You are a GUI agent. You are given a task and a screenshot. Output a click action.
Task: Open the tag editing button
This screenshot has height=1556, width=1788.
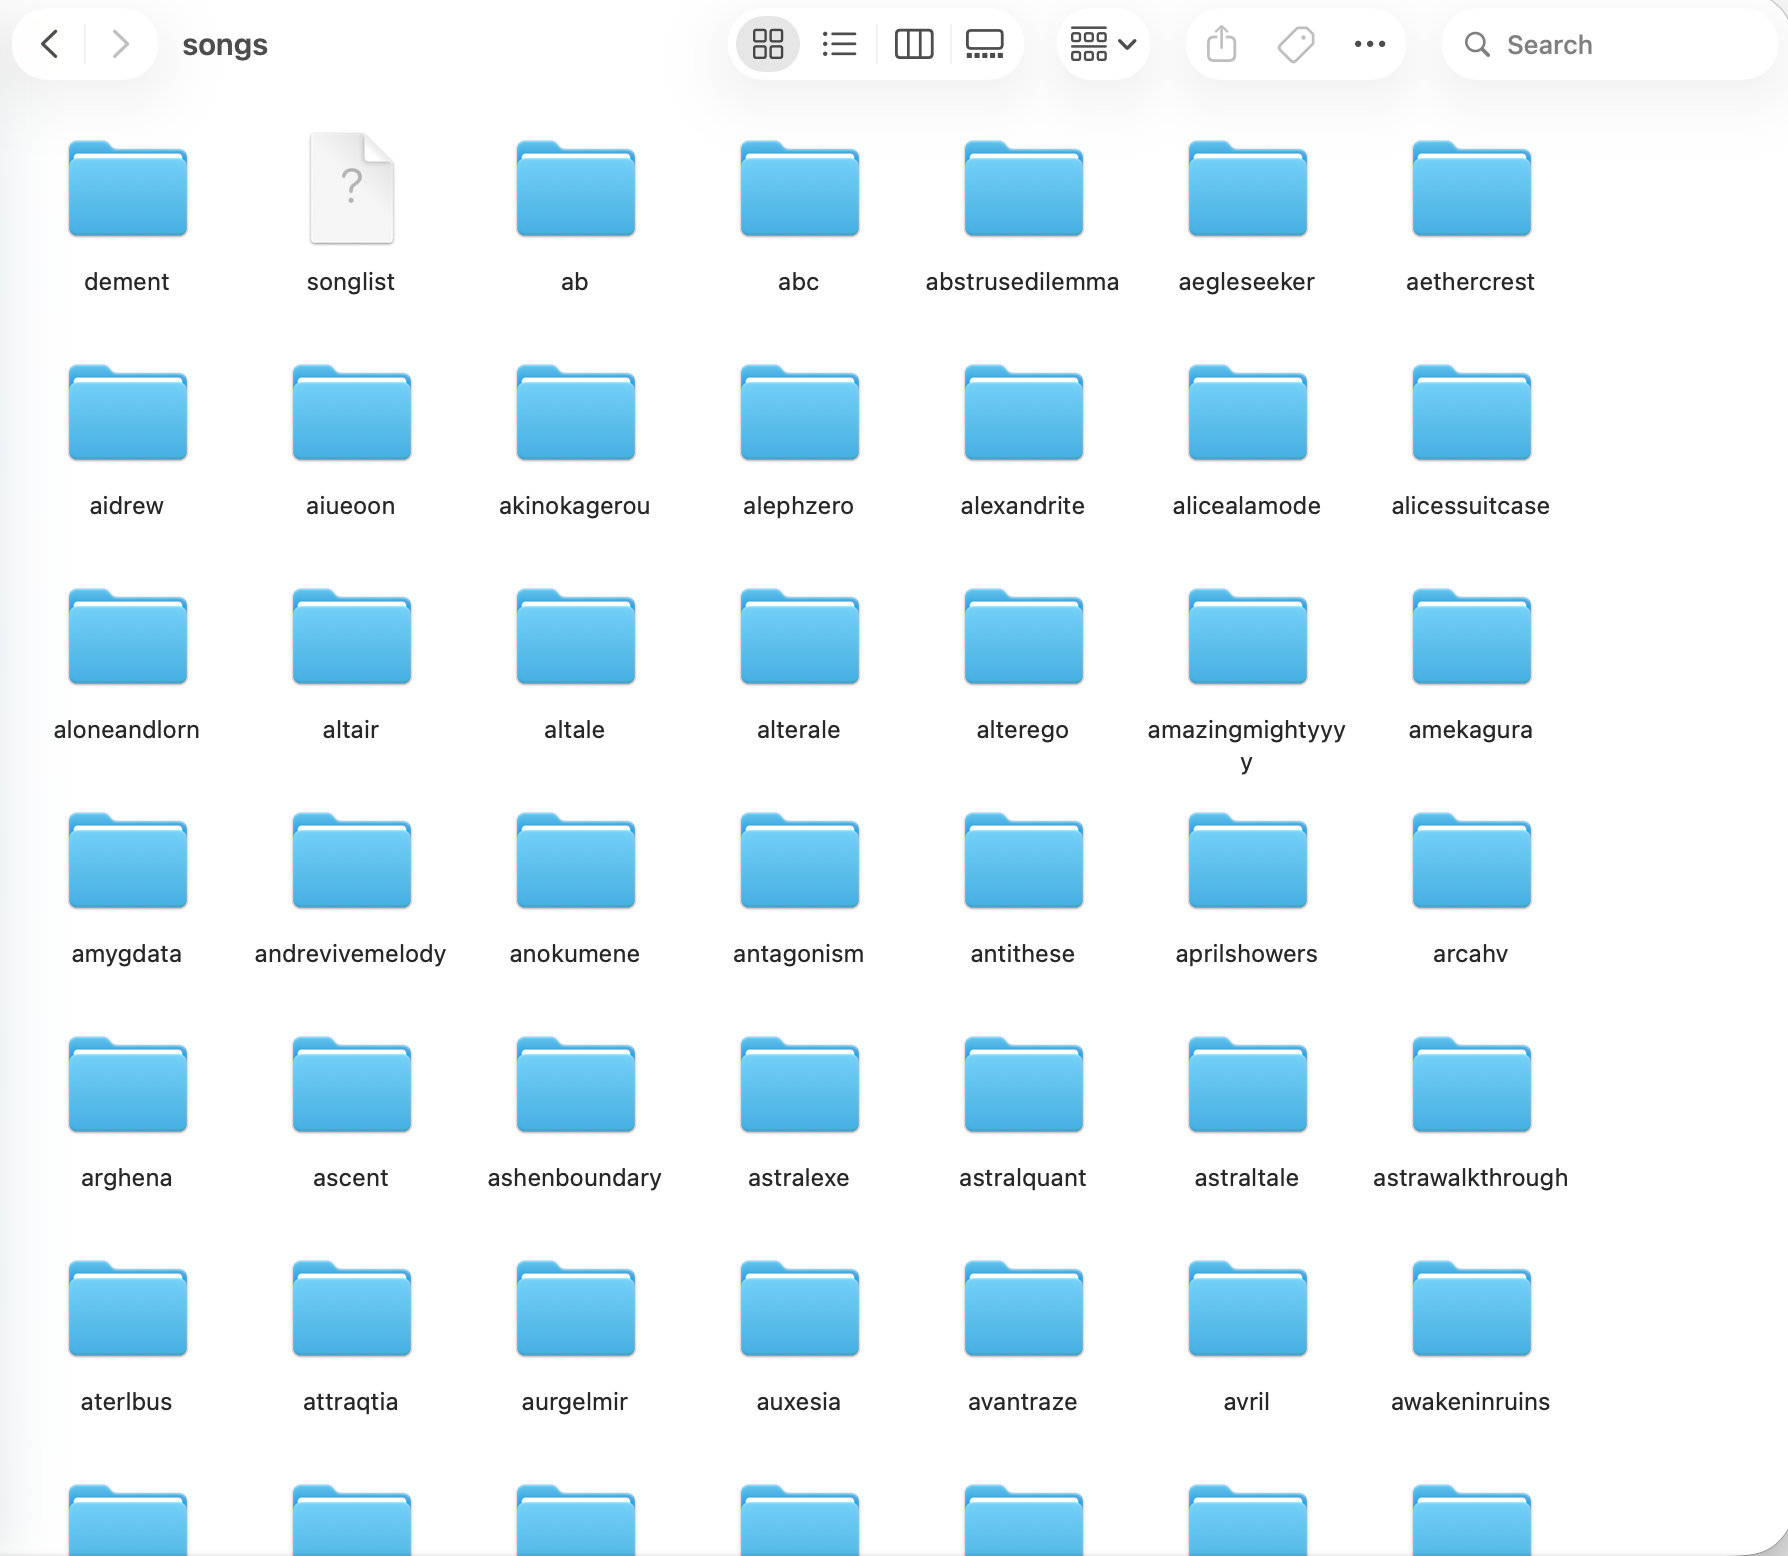[x=1296, y=44]
